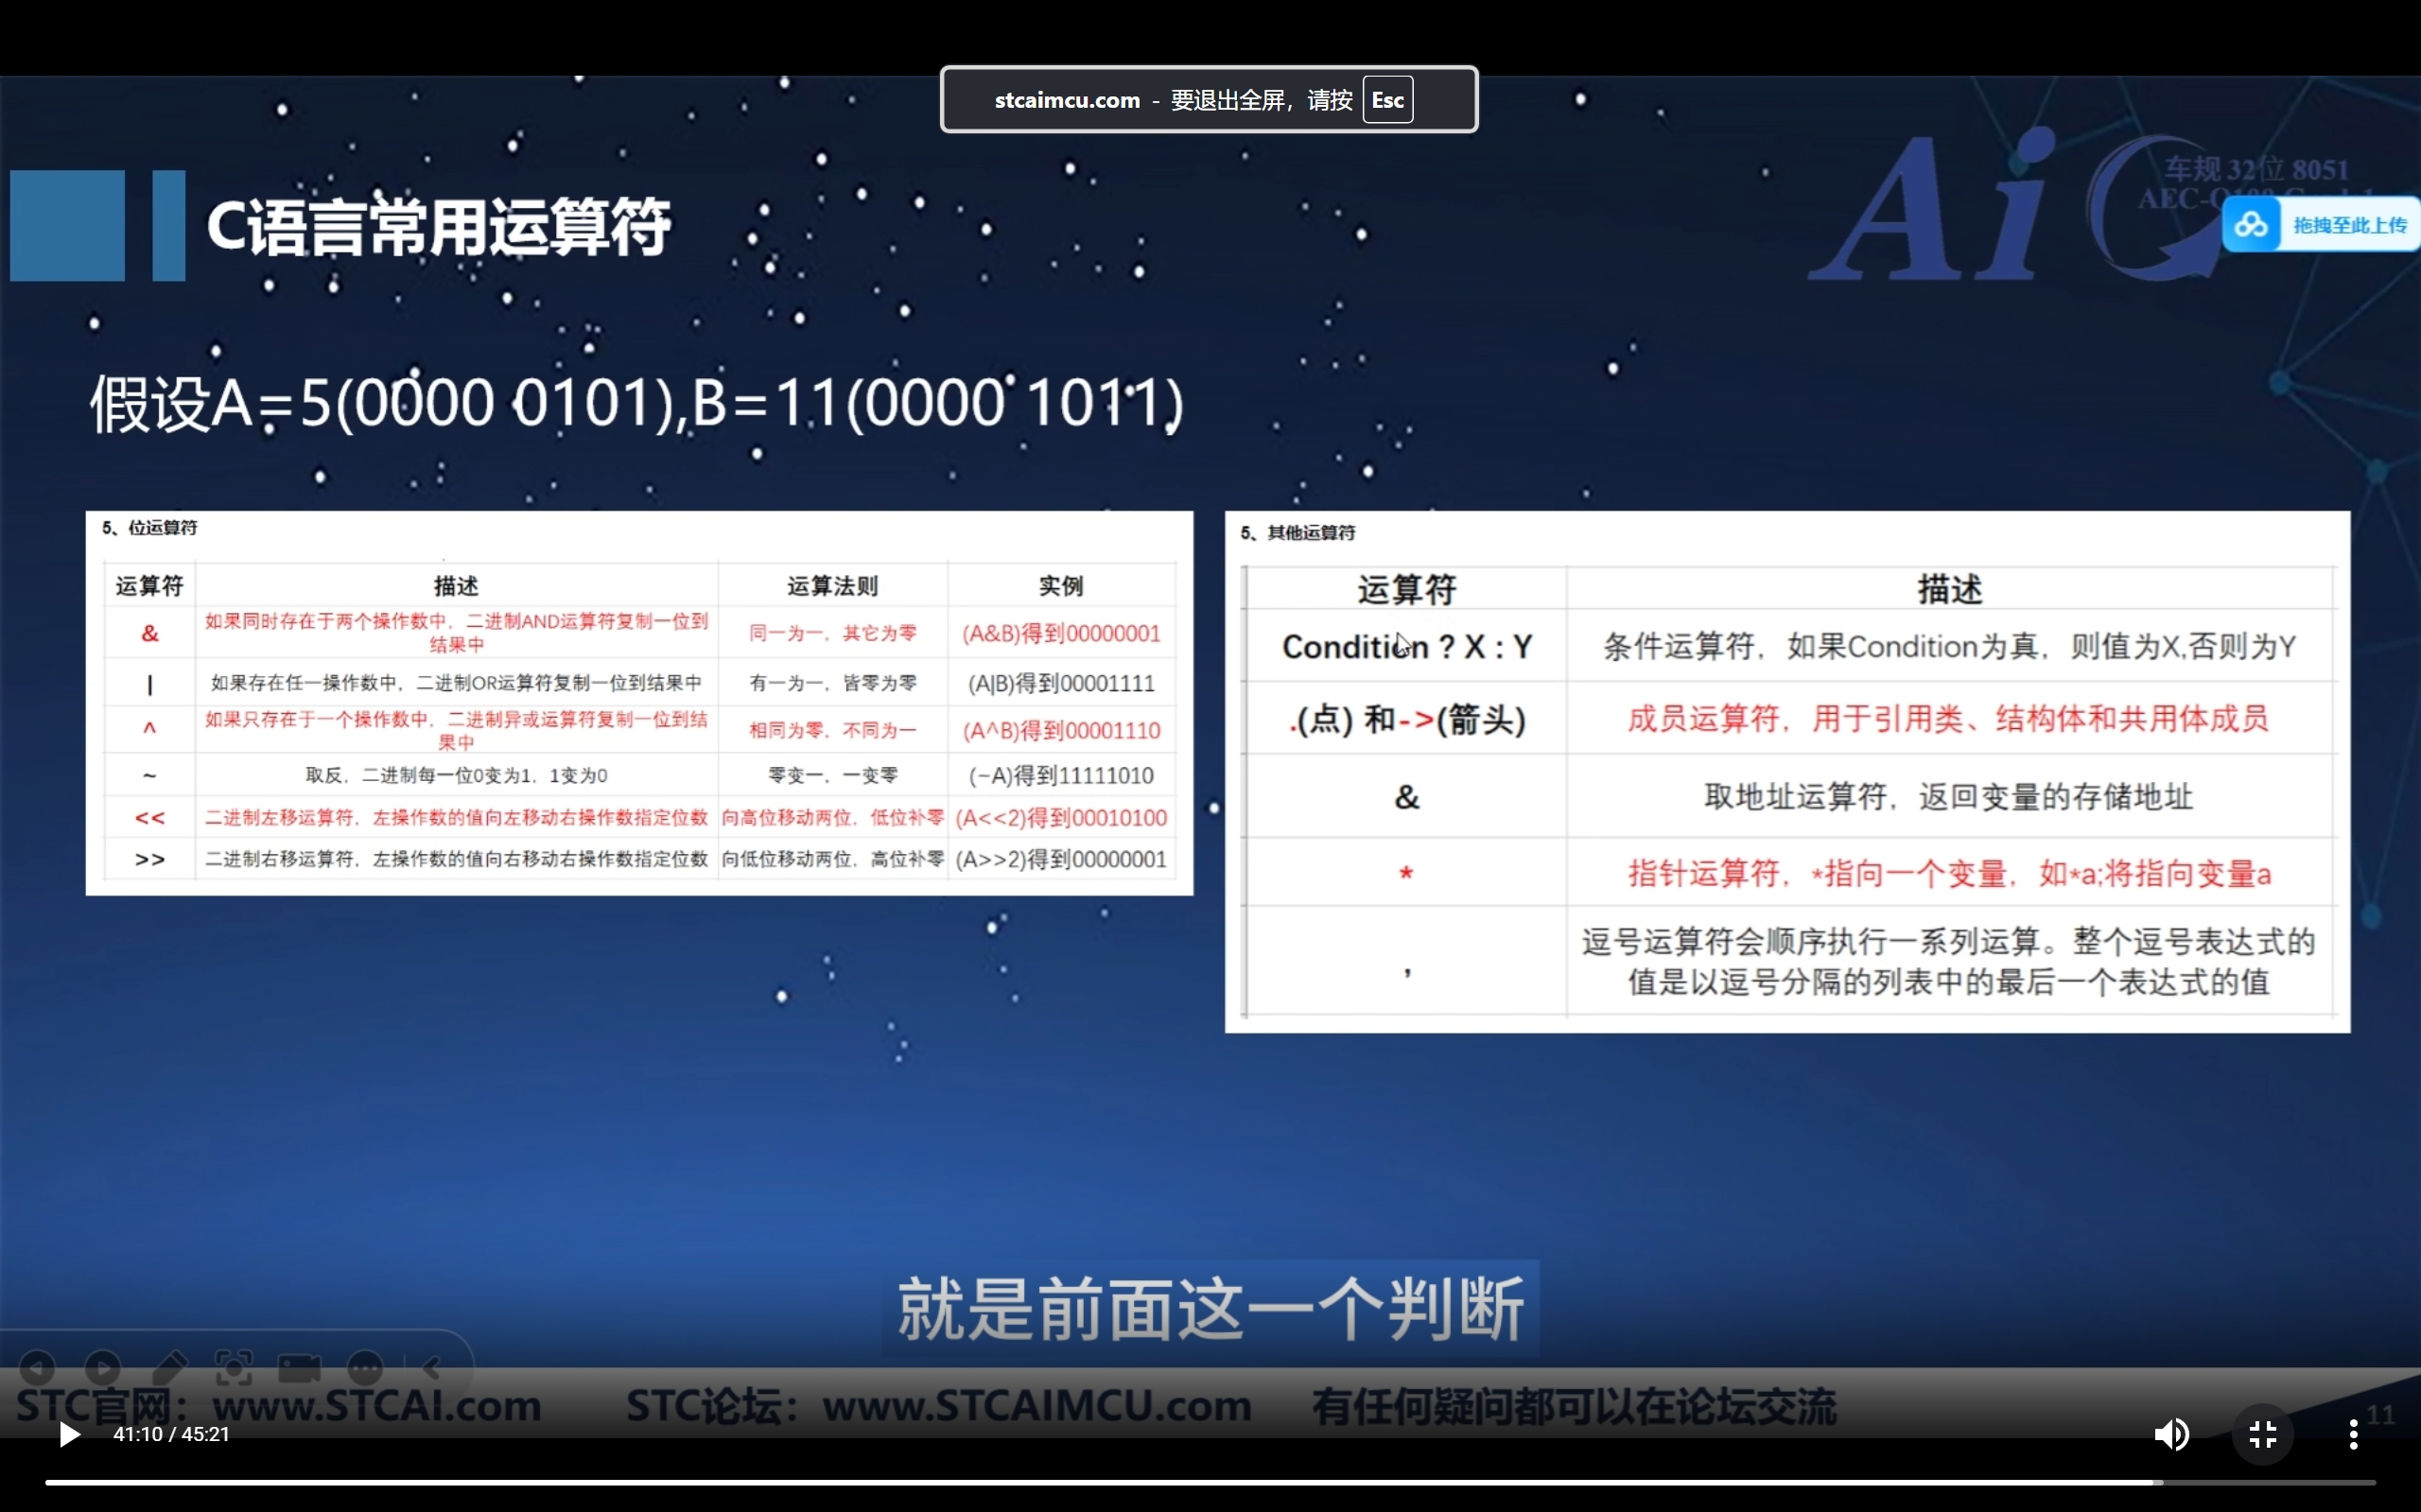Open the faint circular ellipsis icon

pos(365,1367)
